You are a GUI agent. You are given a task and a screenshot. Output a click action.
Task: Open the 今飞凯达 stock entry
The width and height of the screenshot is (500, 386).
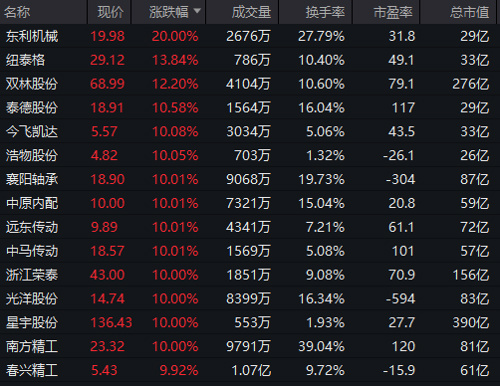tap(250, 132)
